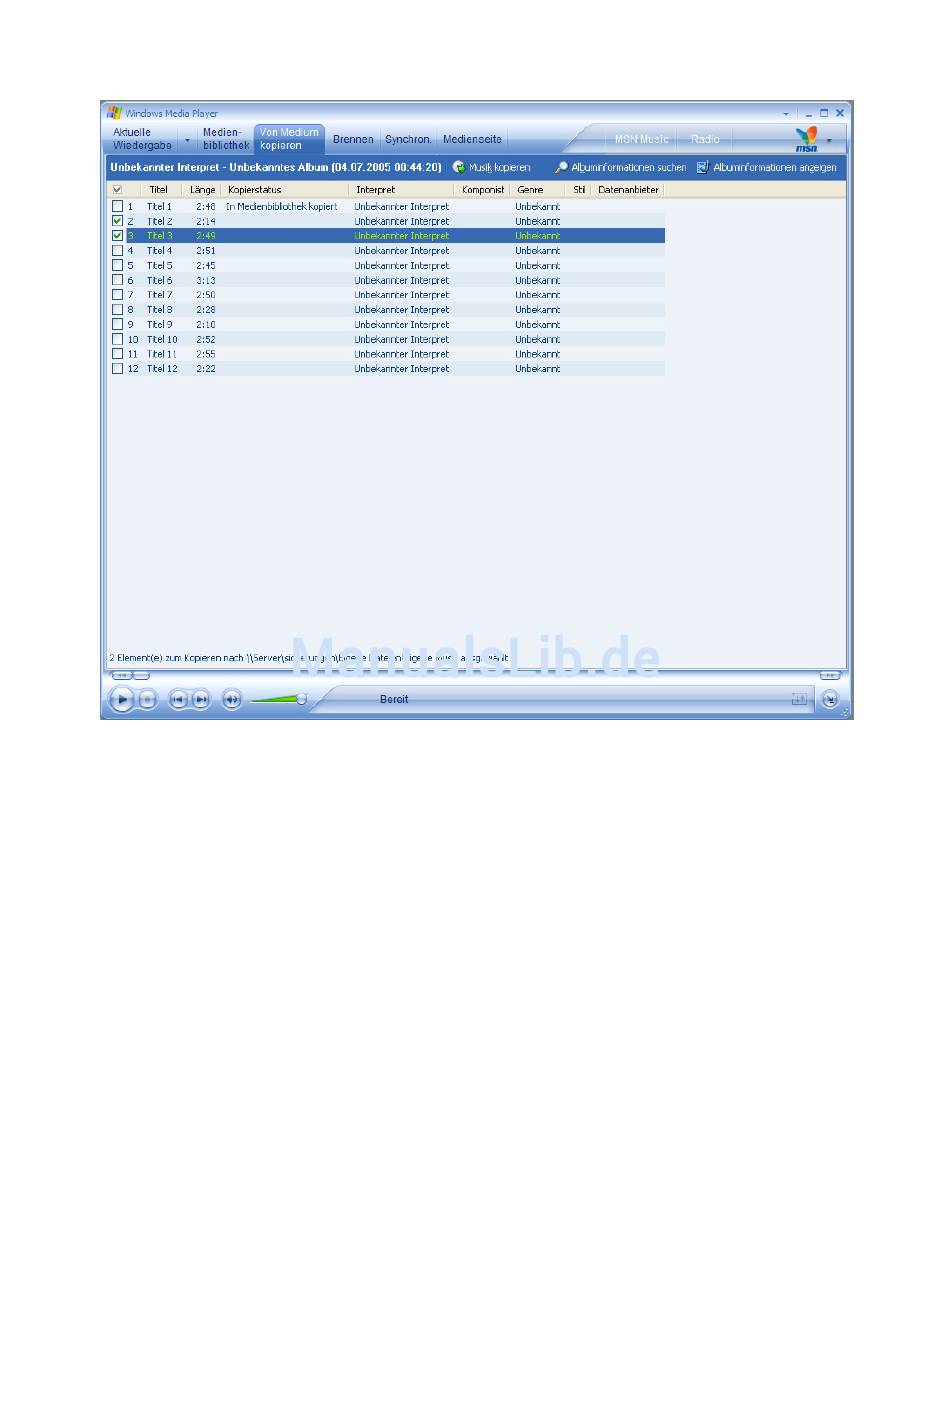Click 'In Medienbibliothek kopiert' status text
Viewport: 950px width, 1422px height.
tap(282, 207)
